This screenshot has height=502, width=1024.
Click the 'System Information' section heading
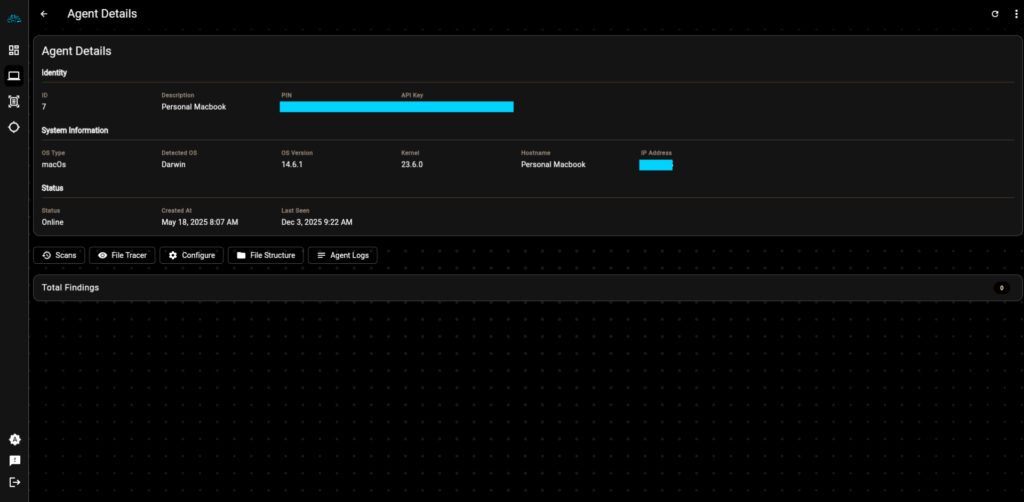point(75,131)
